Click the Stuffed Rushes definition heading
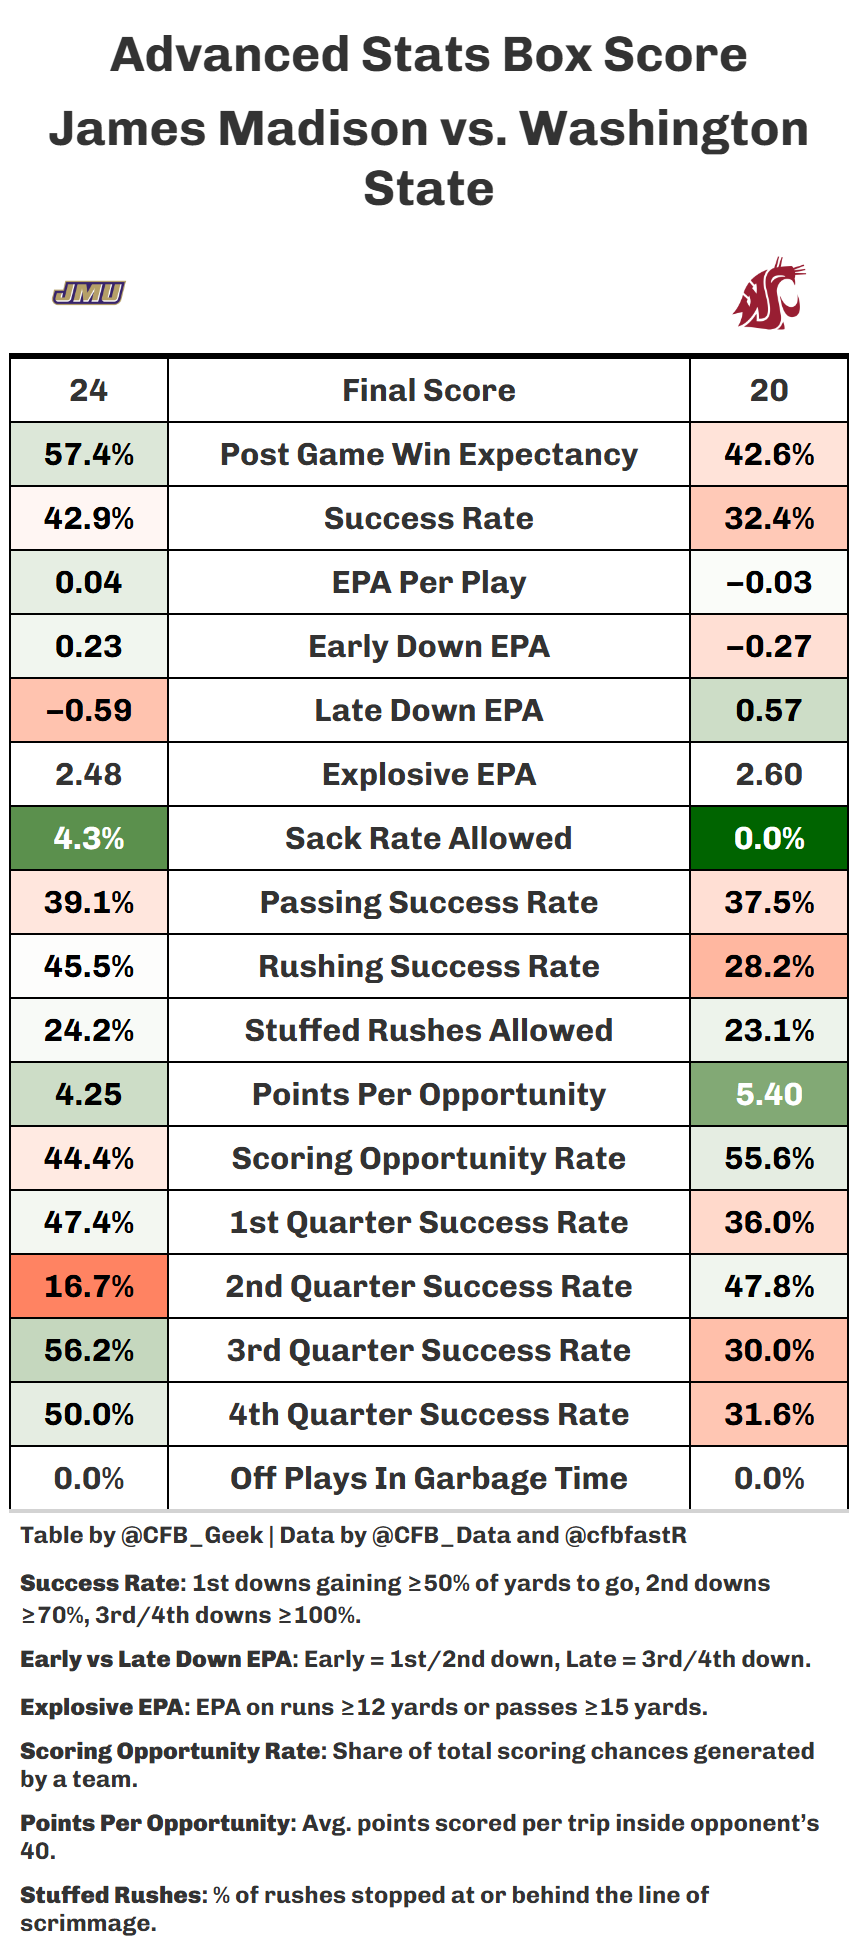Viewport: 858px width, 1958px height. [110, 1895]
